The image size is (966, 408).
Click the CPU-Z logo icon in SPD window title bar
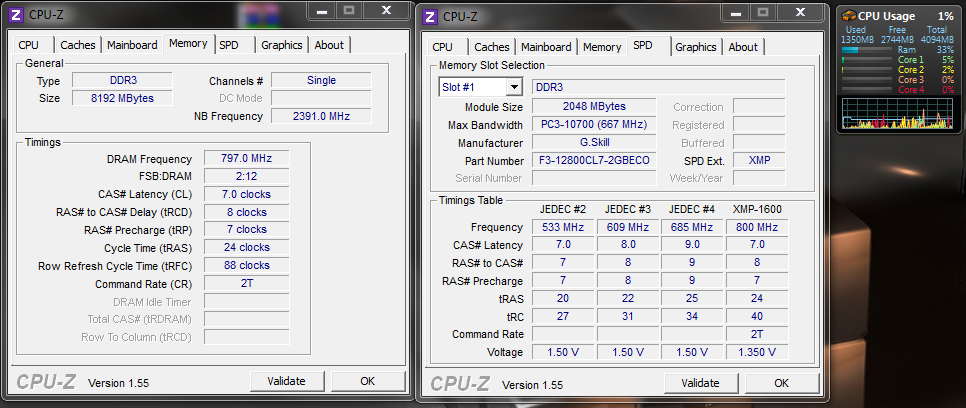pyautogui.click(x=431, y=17)
